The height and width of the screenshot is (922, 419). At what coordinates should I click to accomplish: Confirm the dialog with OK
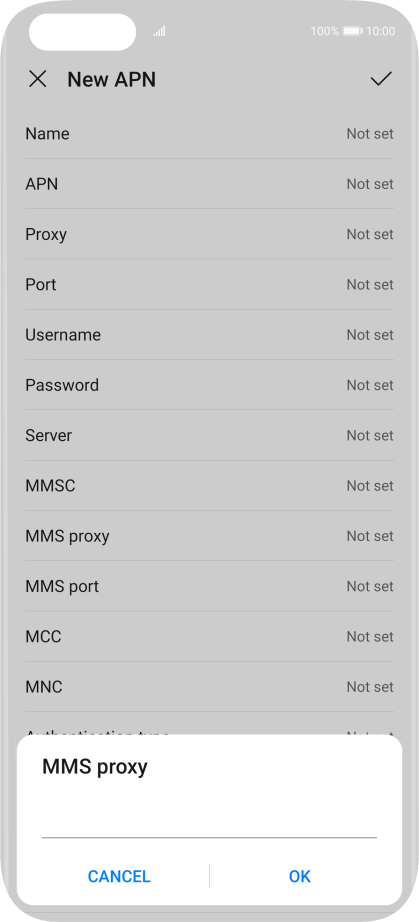click(x=299, y=876)
